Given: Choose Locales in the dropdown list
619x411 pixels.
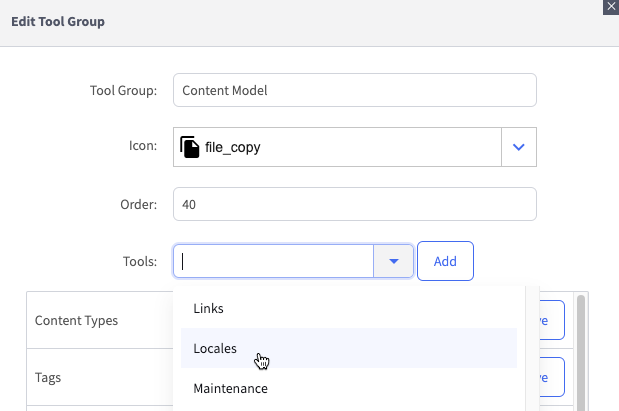Looking at the screenshot, I should coord(215,348).
